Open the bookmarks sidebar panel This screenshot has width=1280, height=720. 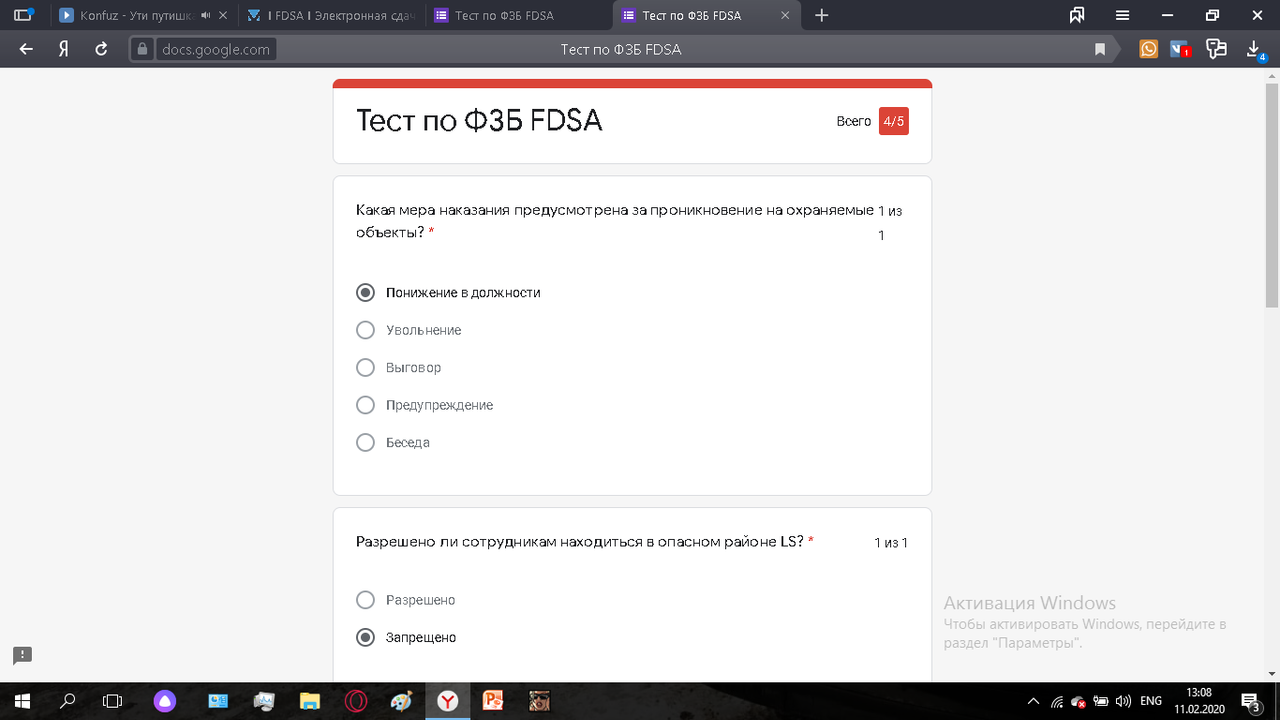(x=1077, y=15)
